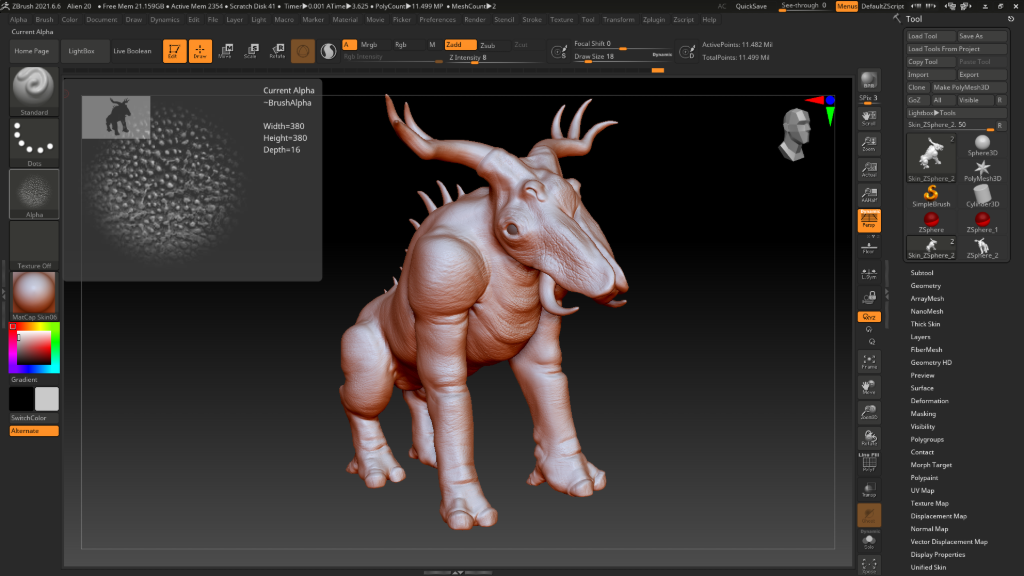
Task: Click the Gizmo 3D sphere icon
Action: coord(302,51)
